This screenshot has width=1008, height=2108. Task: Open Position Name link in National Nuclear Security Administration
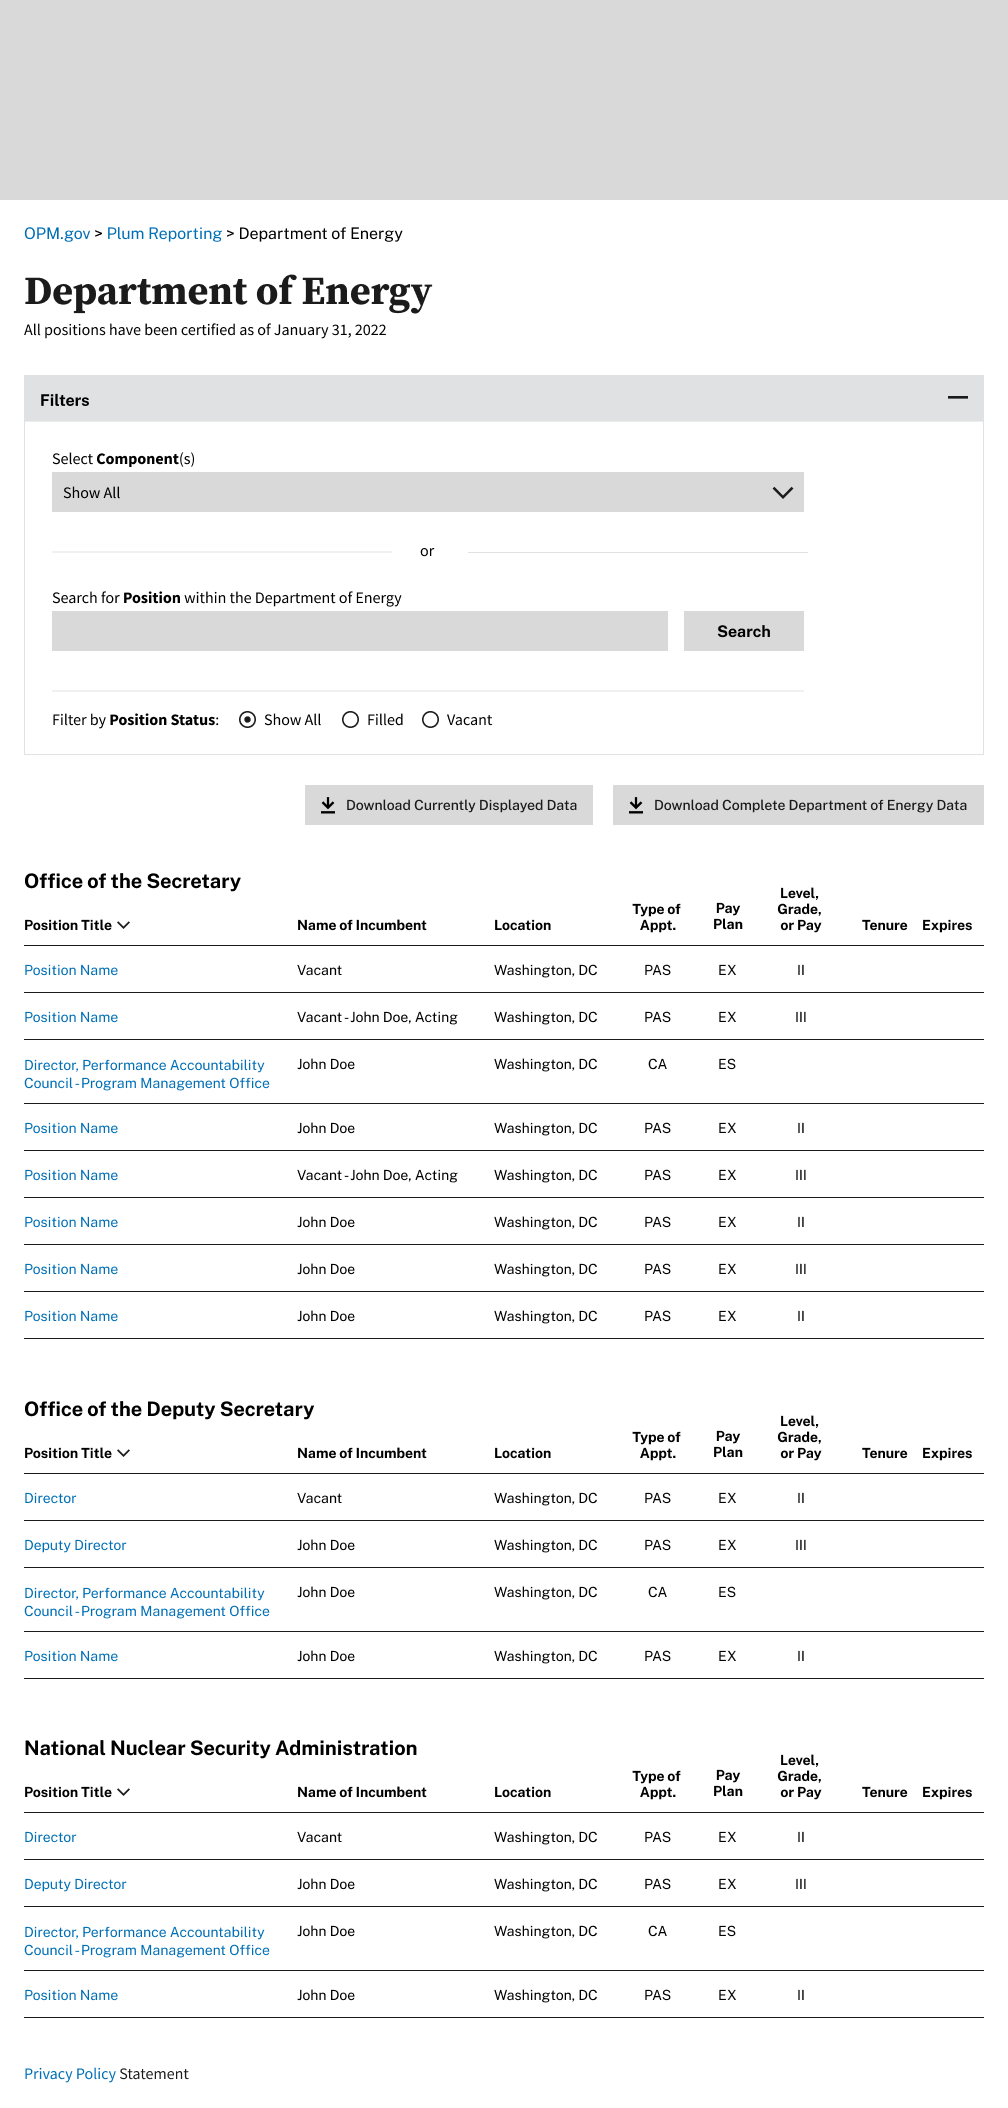click(x=71, y=1995)
